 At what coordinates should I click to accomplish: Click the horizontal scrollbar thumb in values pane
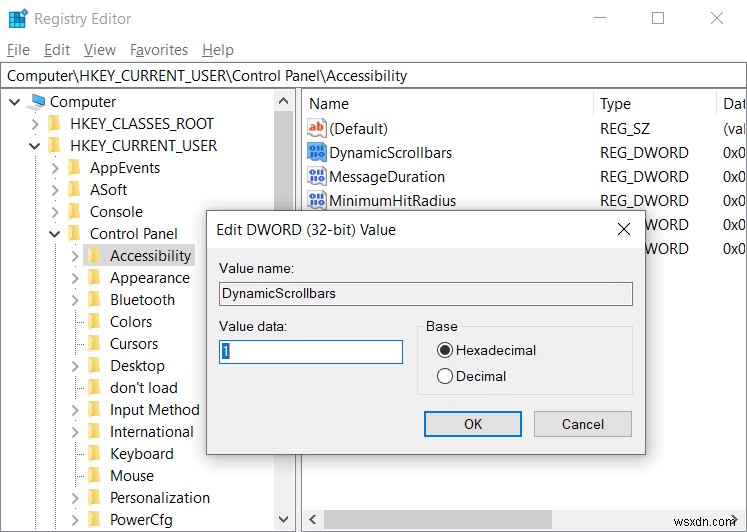click(x=437, y=519)
